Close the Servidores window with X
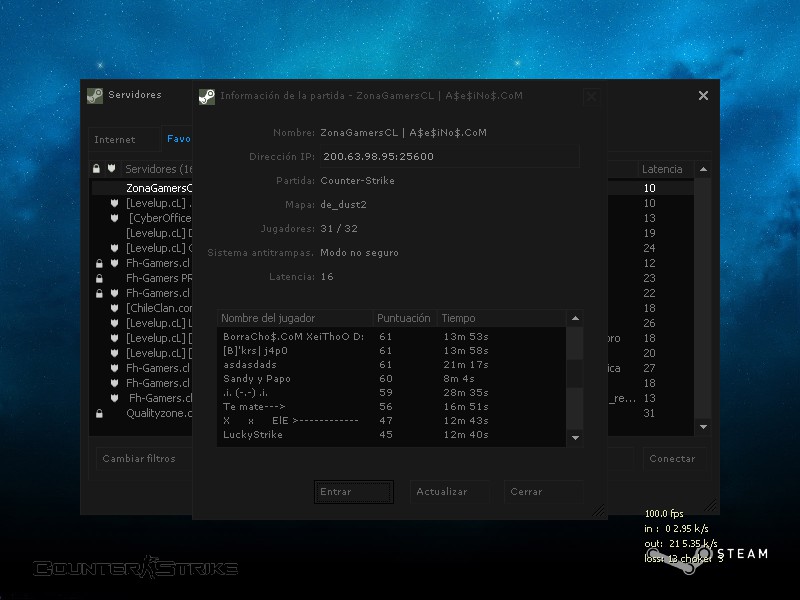Viewport: 800px width, 600px height. pyautogui.click(x=703, y=95)
